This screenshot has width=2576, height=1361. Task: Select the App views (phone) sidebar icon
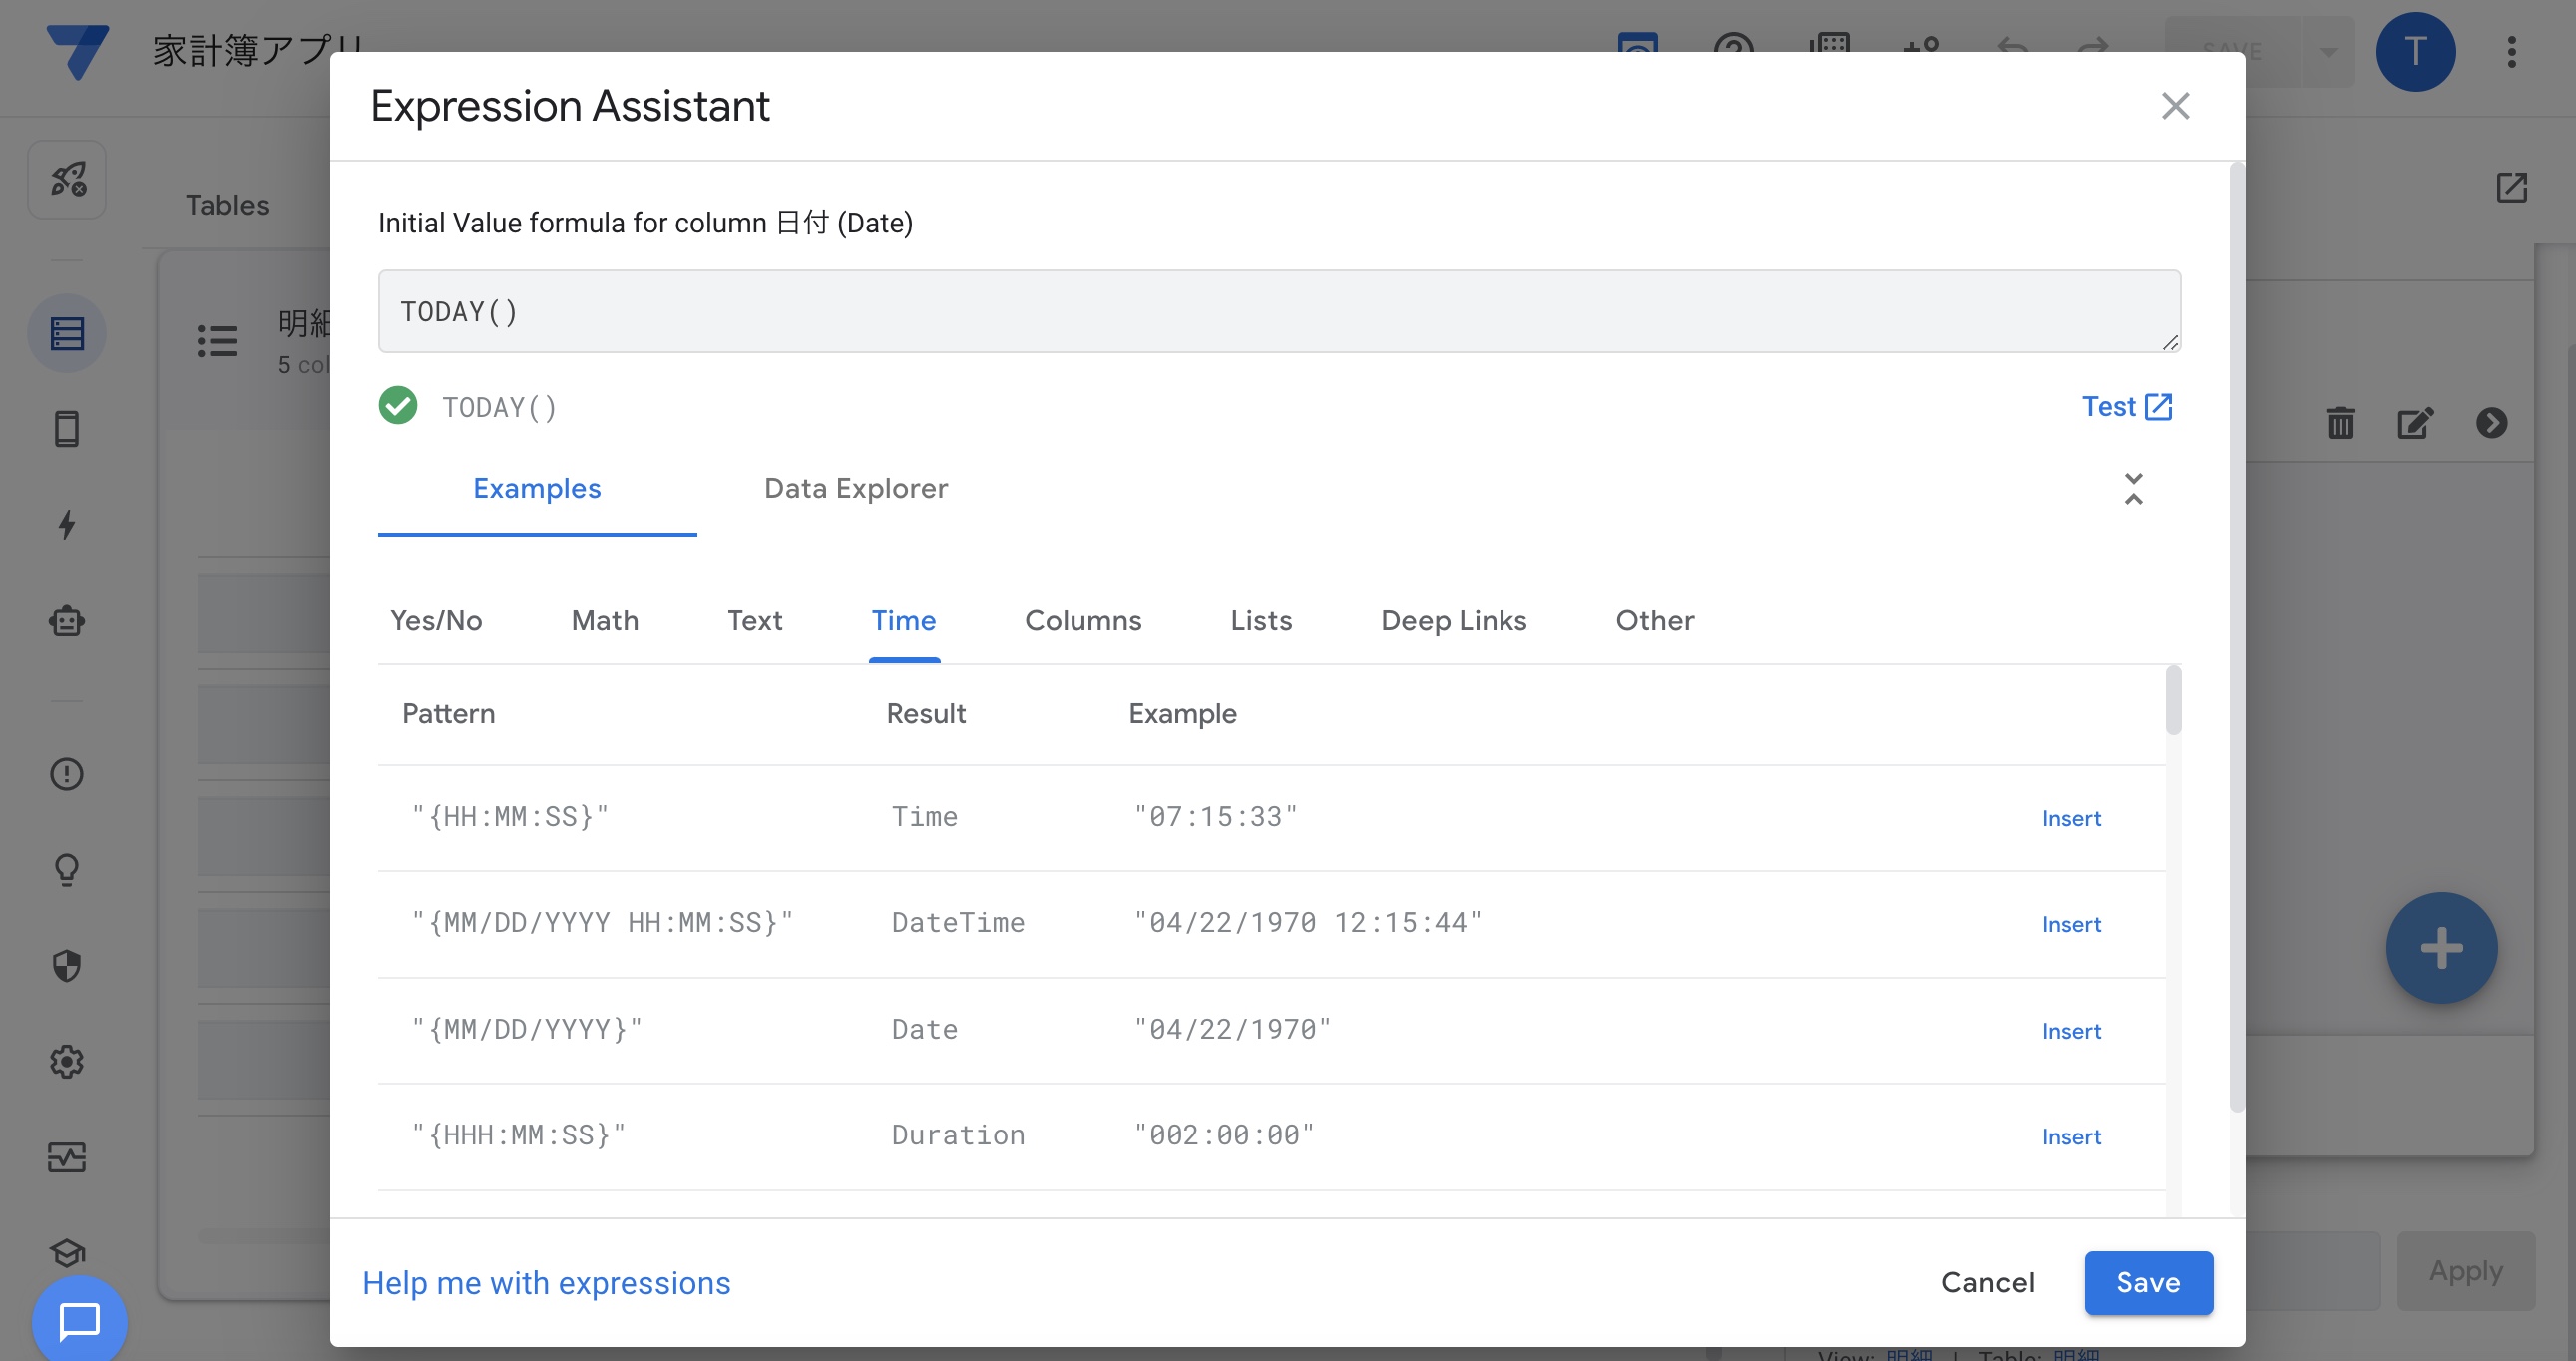[x=66, y=429]
